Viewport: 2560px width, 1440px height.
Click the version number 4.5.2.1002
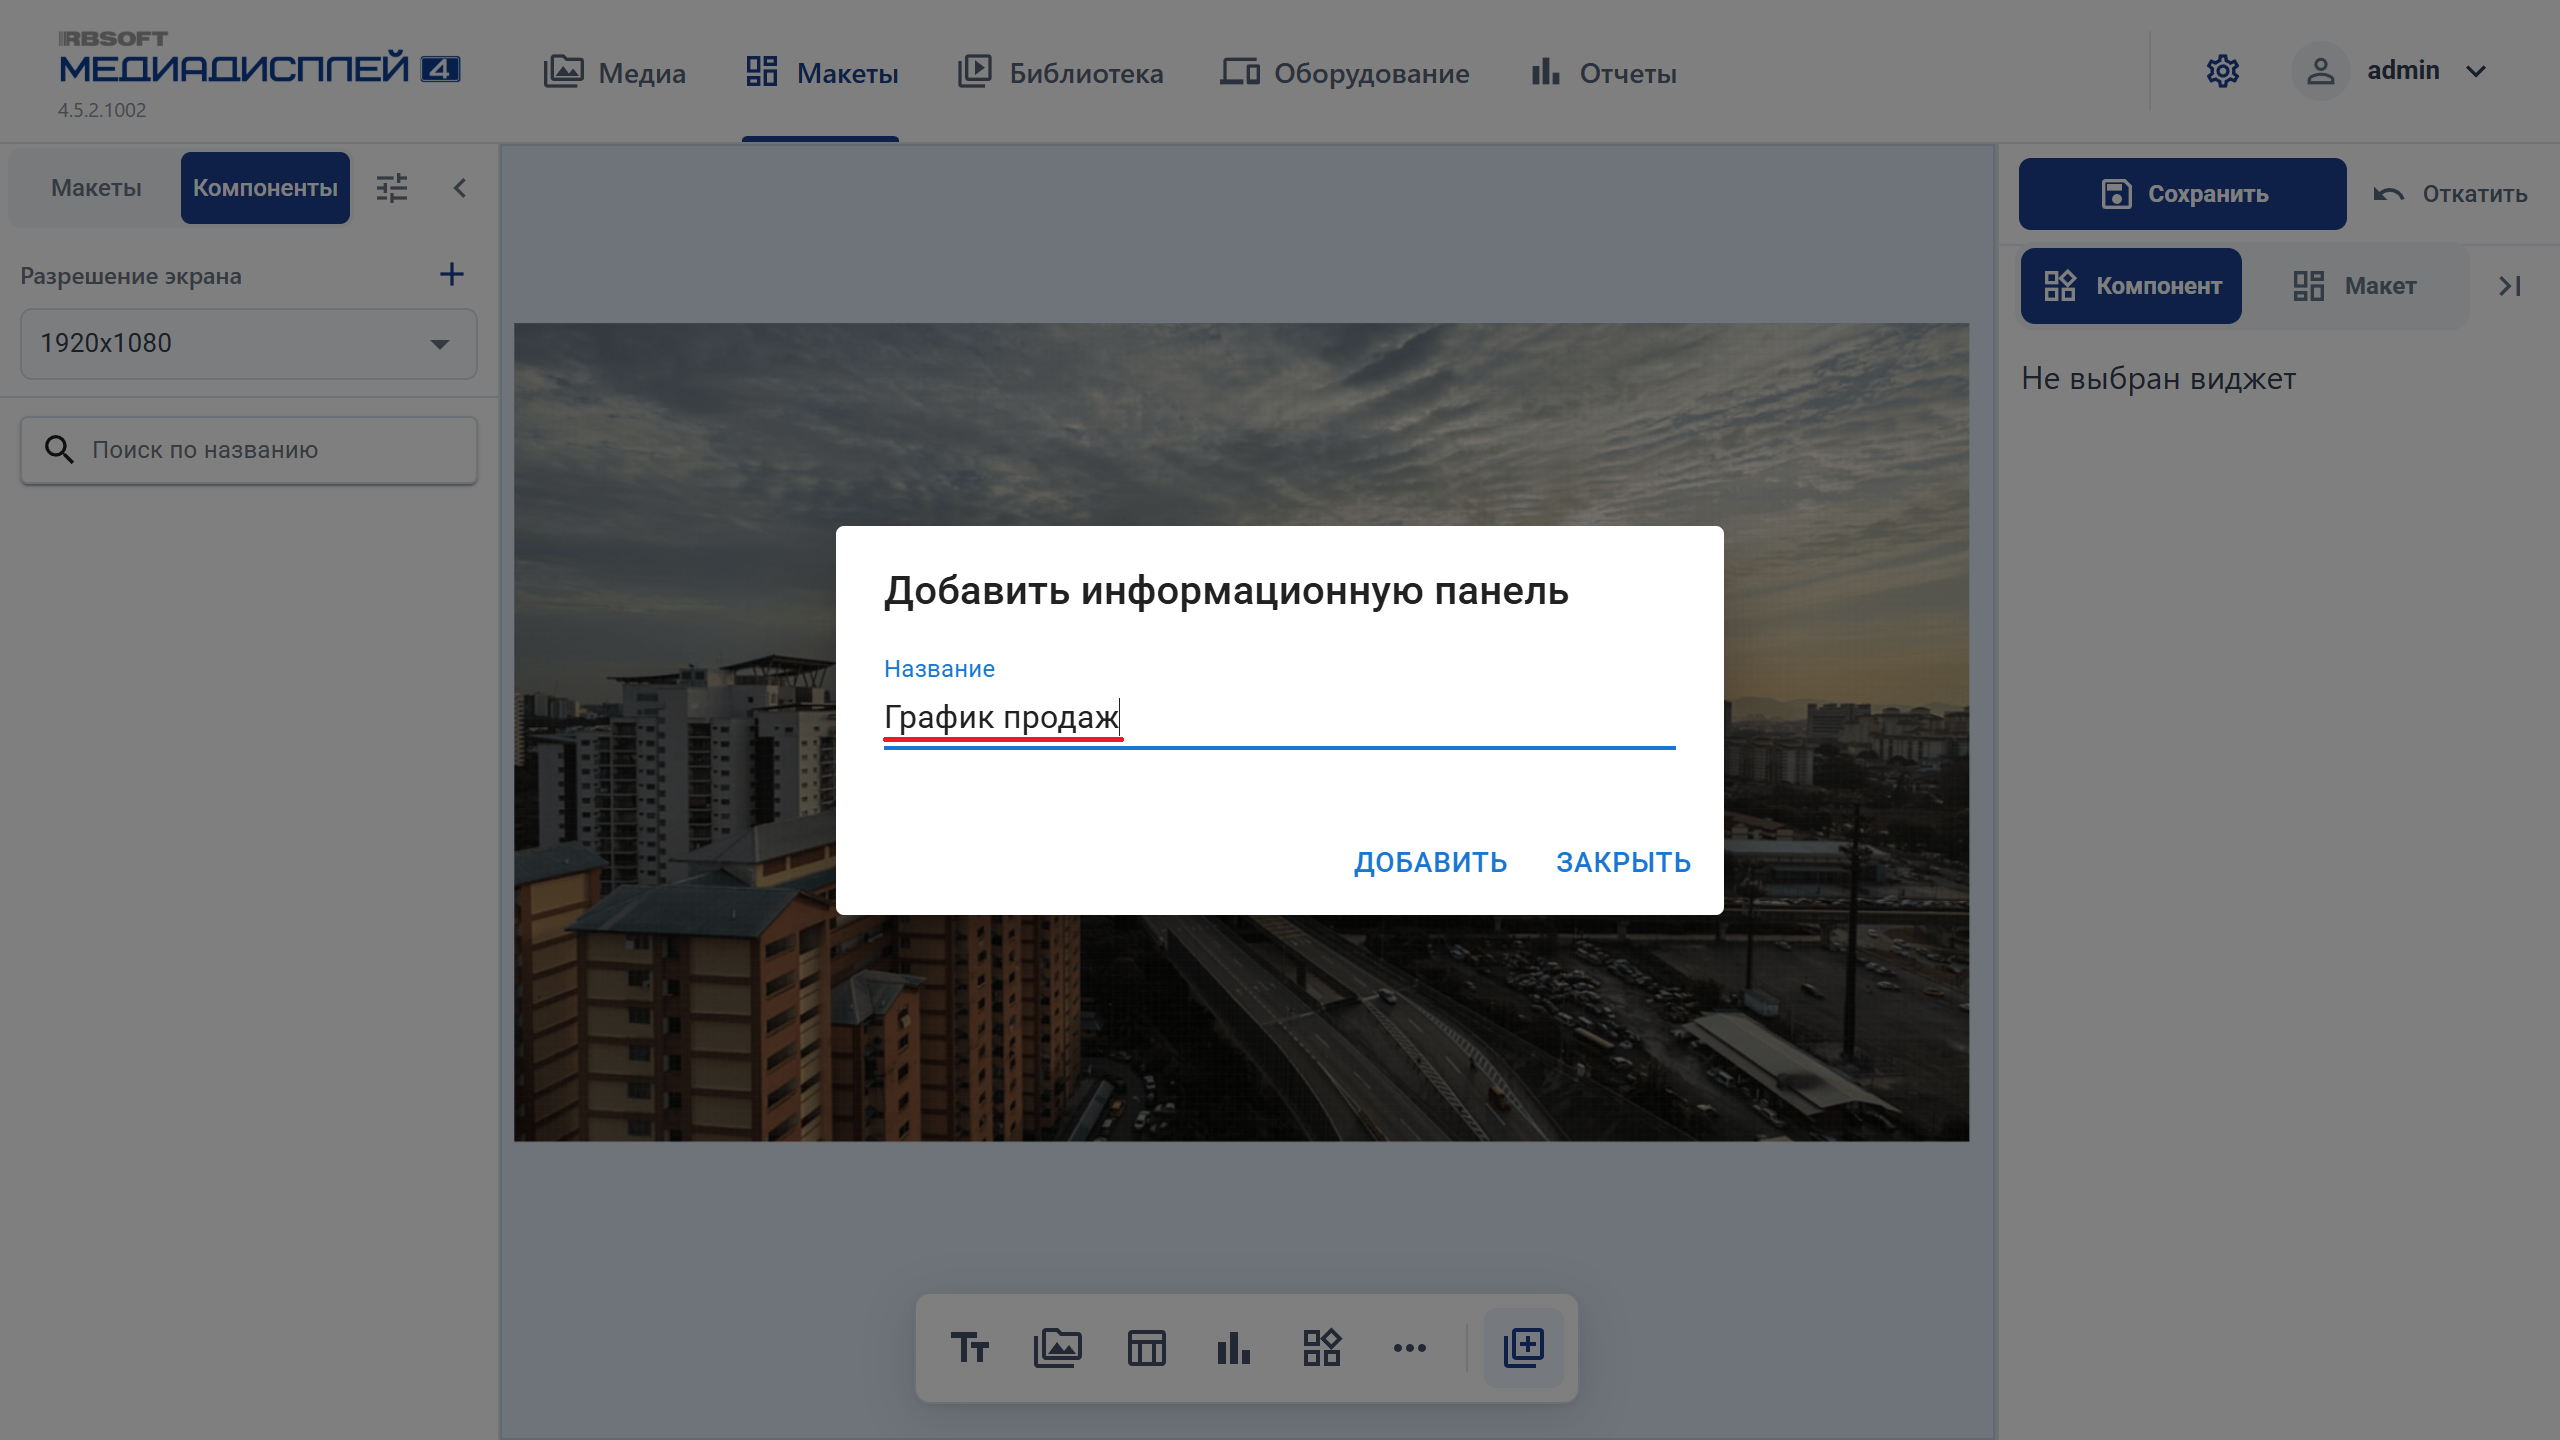(102, 110)
